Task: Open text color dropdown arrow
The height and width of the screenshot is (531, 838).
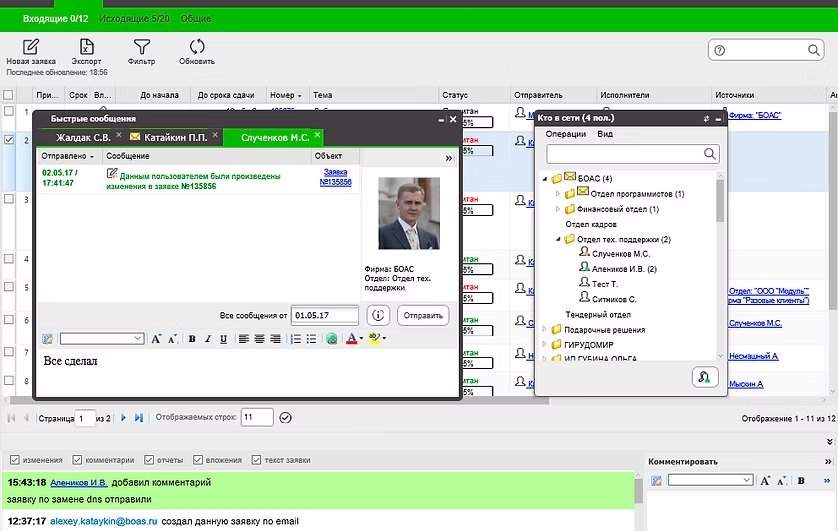Action: click(362, 339)
